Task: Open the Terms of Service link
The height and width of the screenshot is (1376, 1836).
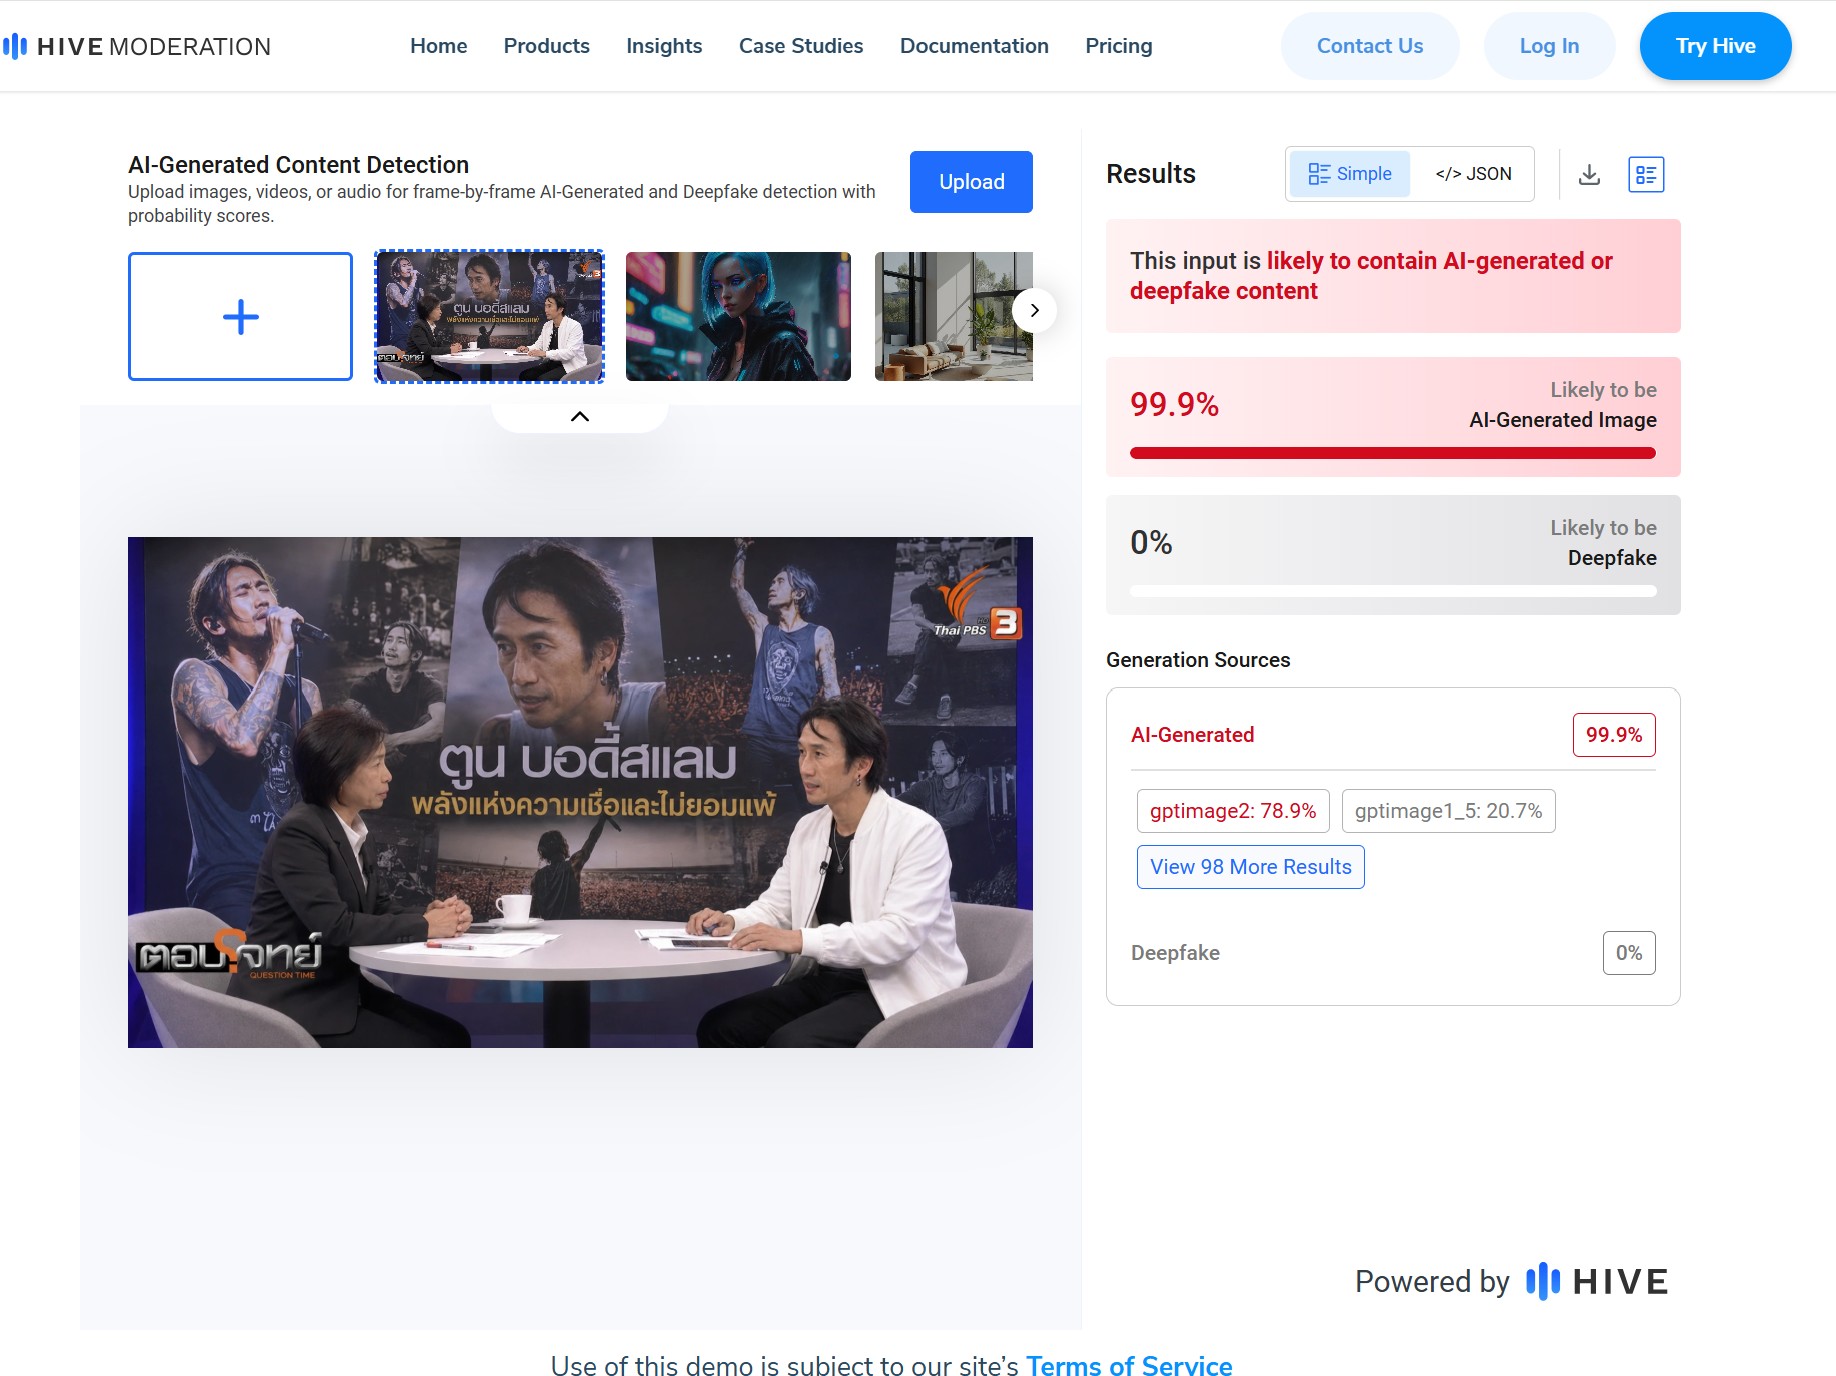Action: pyautogui.click(x=1129, y=1364)
